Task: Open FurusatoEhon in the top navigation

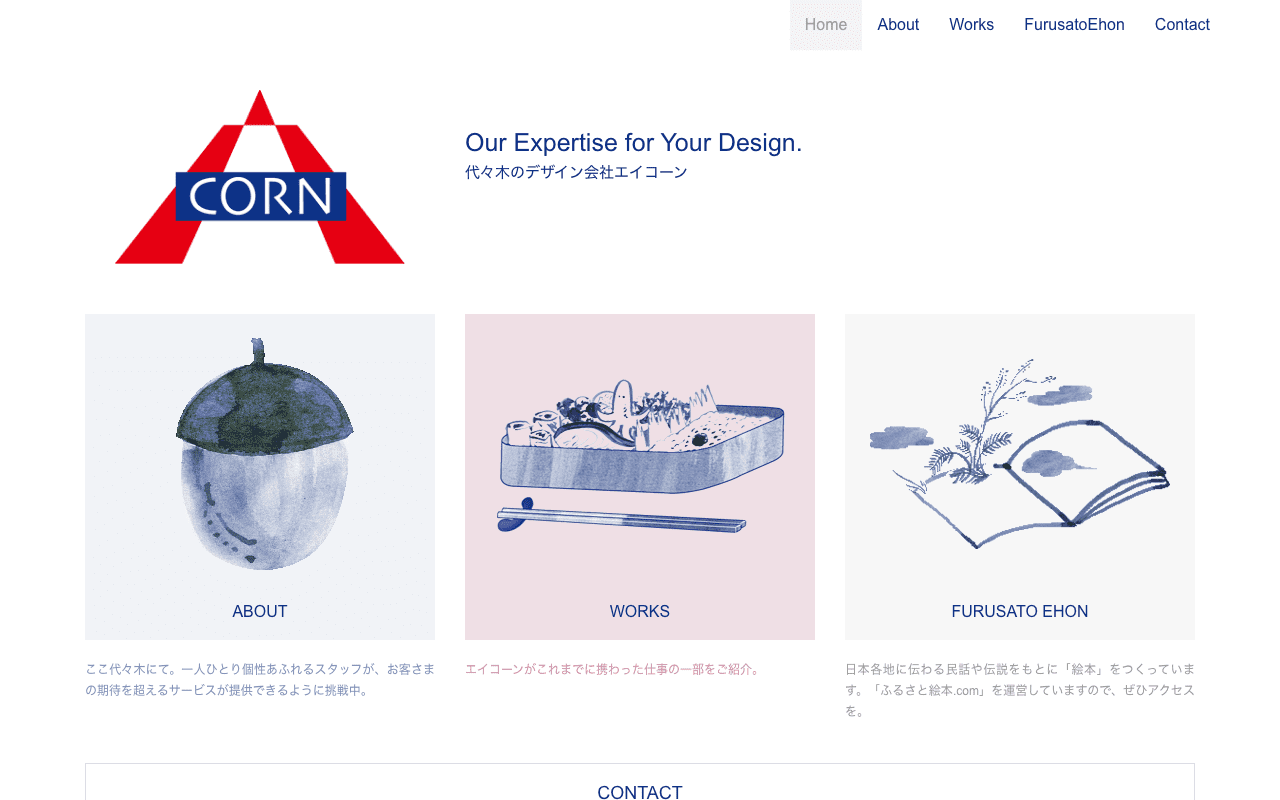Action: 1074,25
